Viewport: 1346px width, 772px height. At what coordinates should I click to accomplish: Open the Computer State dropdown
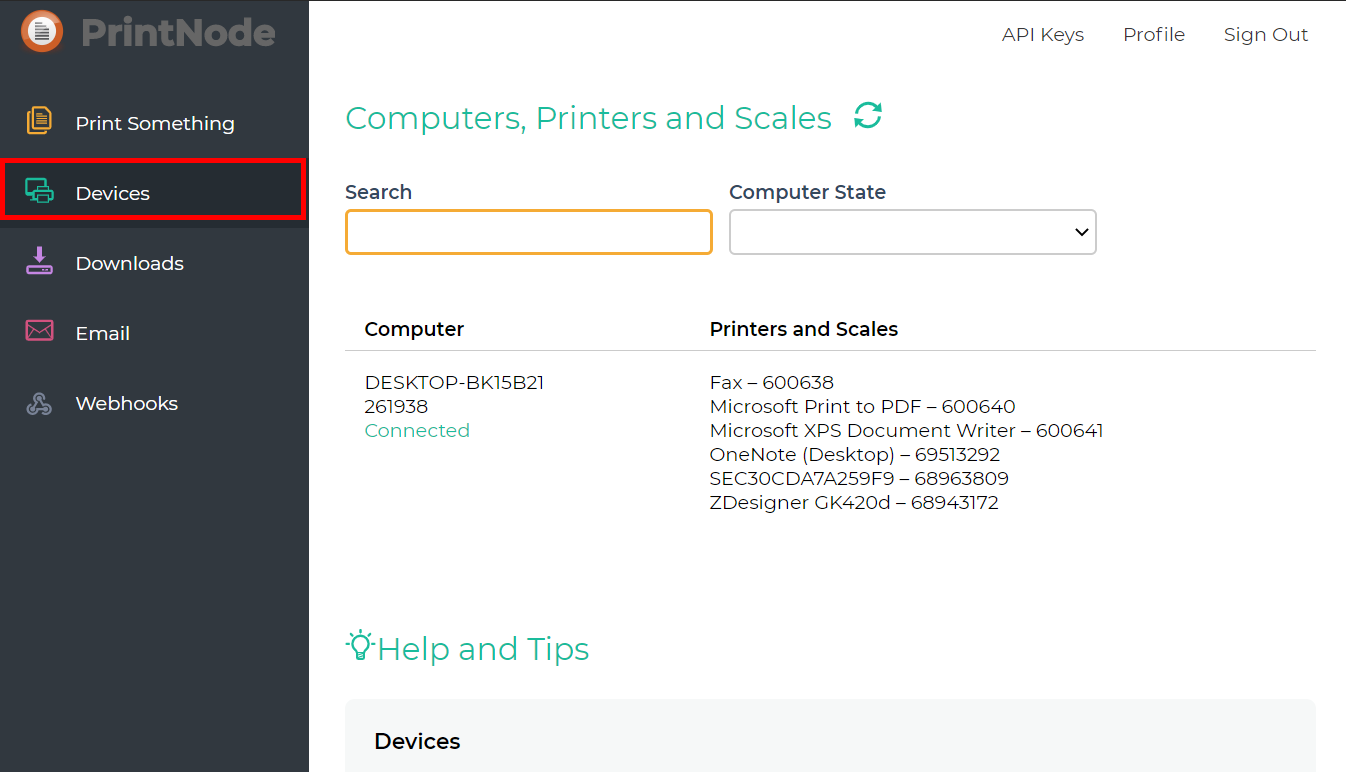point(912,231)
